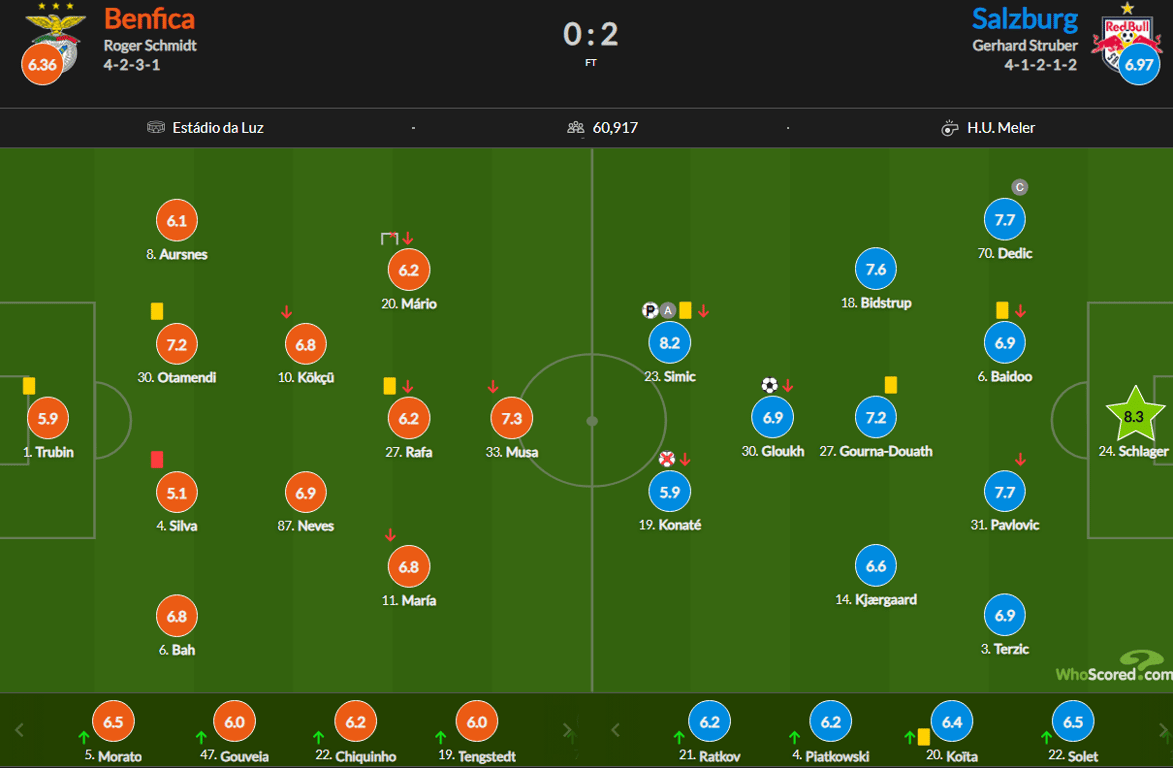Viewport: 1173px width, 768px height.
Task: Click the Benfica club crest
Action: coord(56,30)
